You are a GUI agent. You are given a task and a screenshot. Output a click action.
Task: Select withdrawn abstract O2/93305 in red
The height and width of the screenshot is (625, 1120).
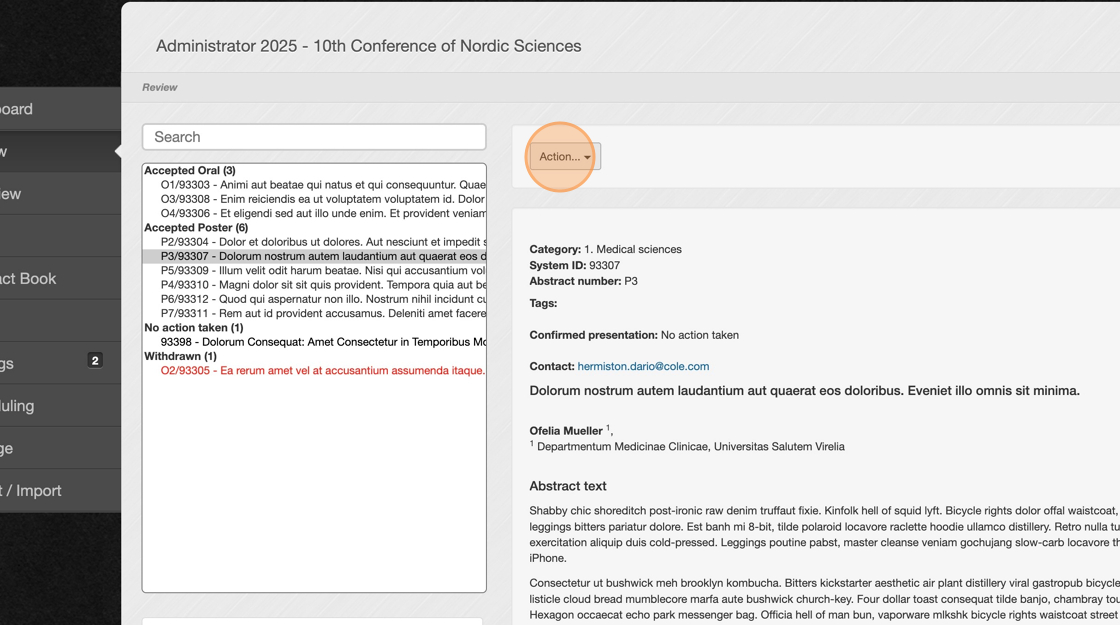click(322, 370)
